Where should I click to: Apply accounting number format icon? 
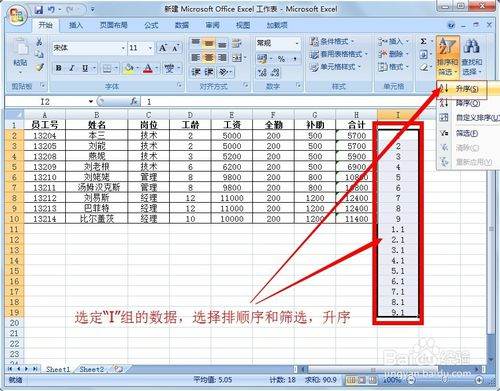coord(262,59)
